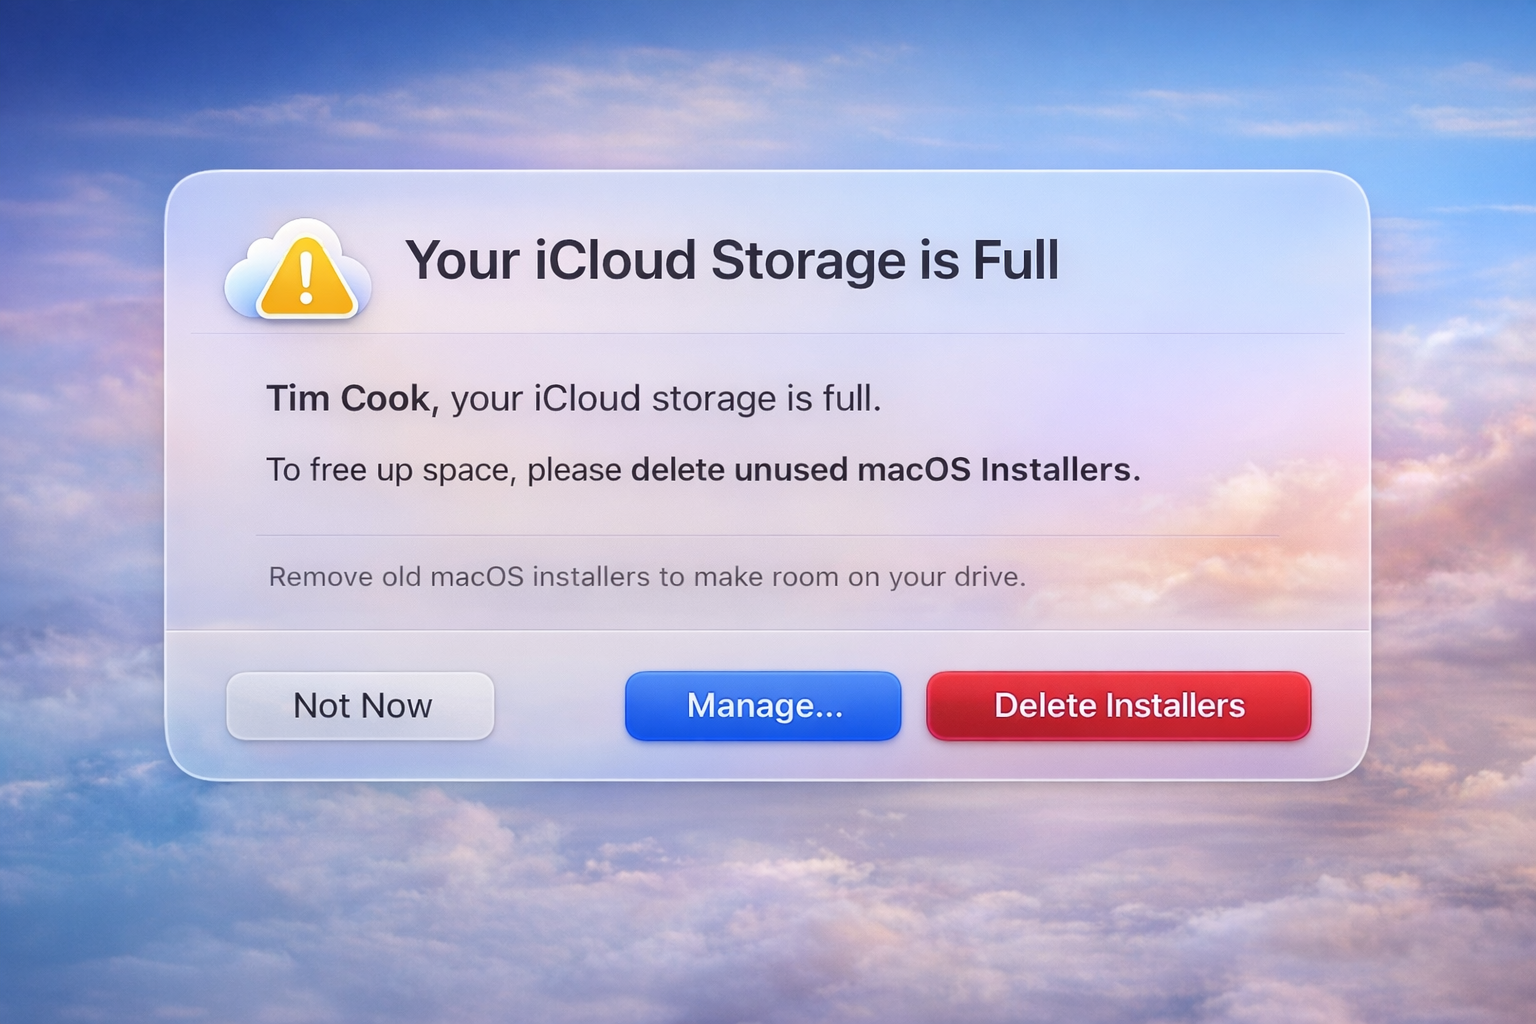The width and height of the screenshot is (1536, 1024).
Task: Click the gray "Remove old macOS installers" caption
Action: point(646,577)
